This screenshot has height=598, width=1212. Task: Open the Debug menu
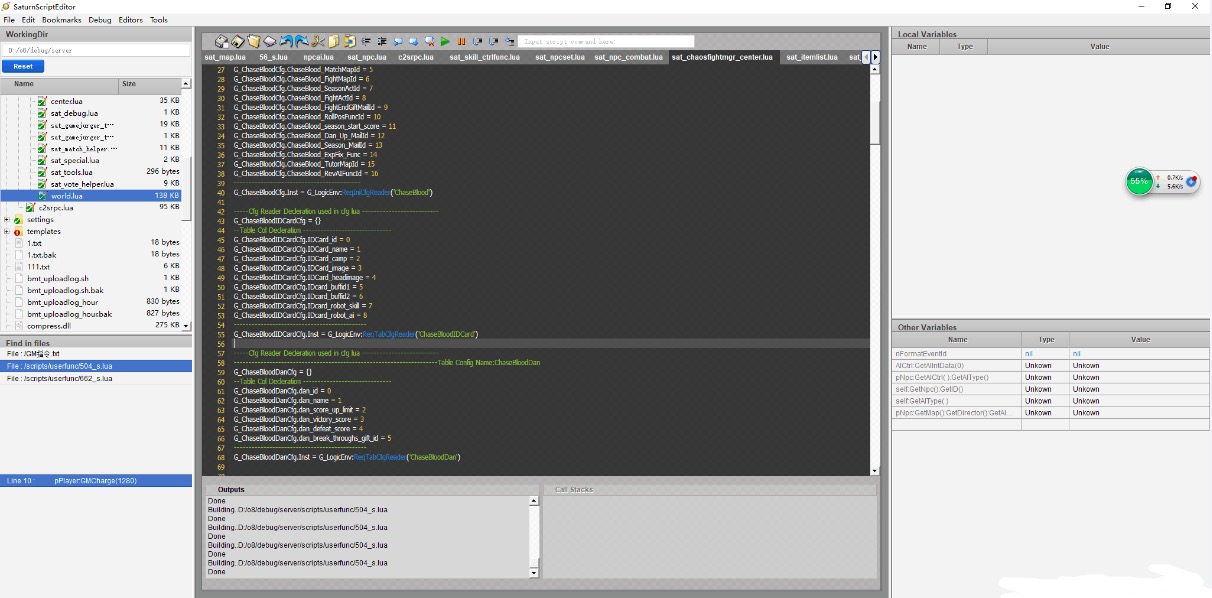[100, 20]
